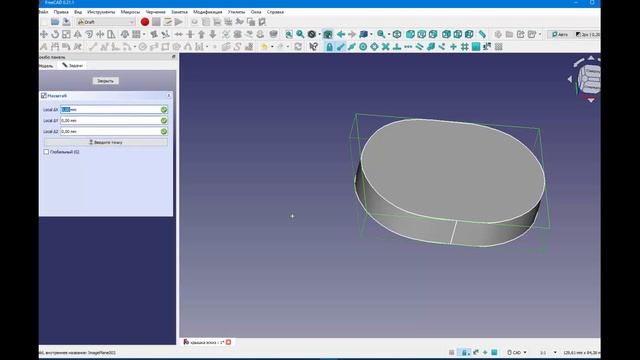Click the What's This help cursor icon
Viewport: 640px width, 360px height.
pyautogui.click(x=313, y=47)
